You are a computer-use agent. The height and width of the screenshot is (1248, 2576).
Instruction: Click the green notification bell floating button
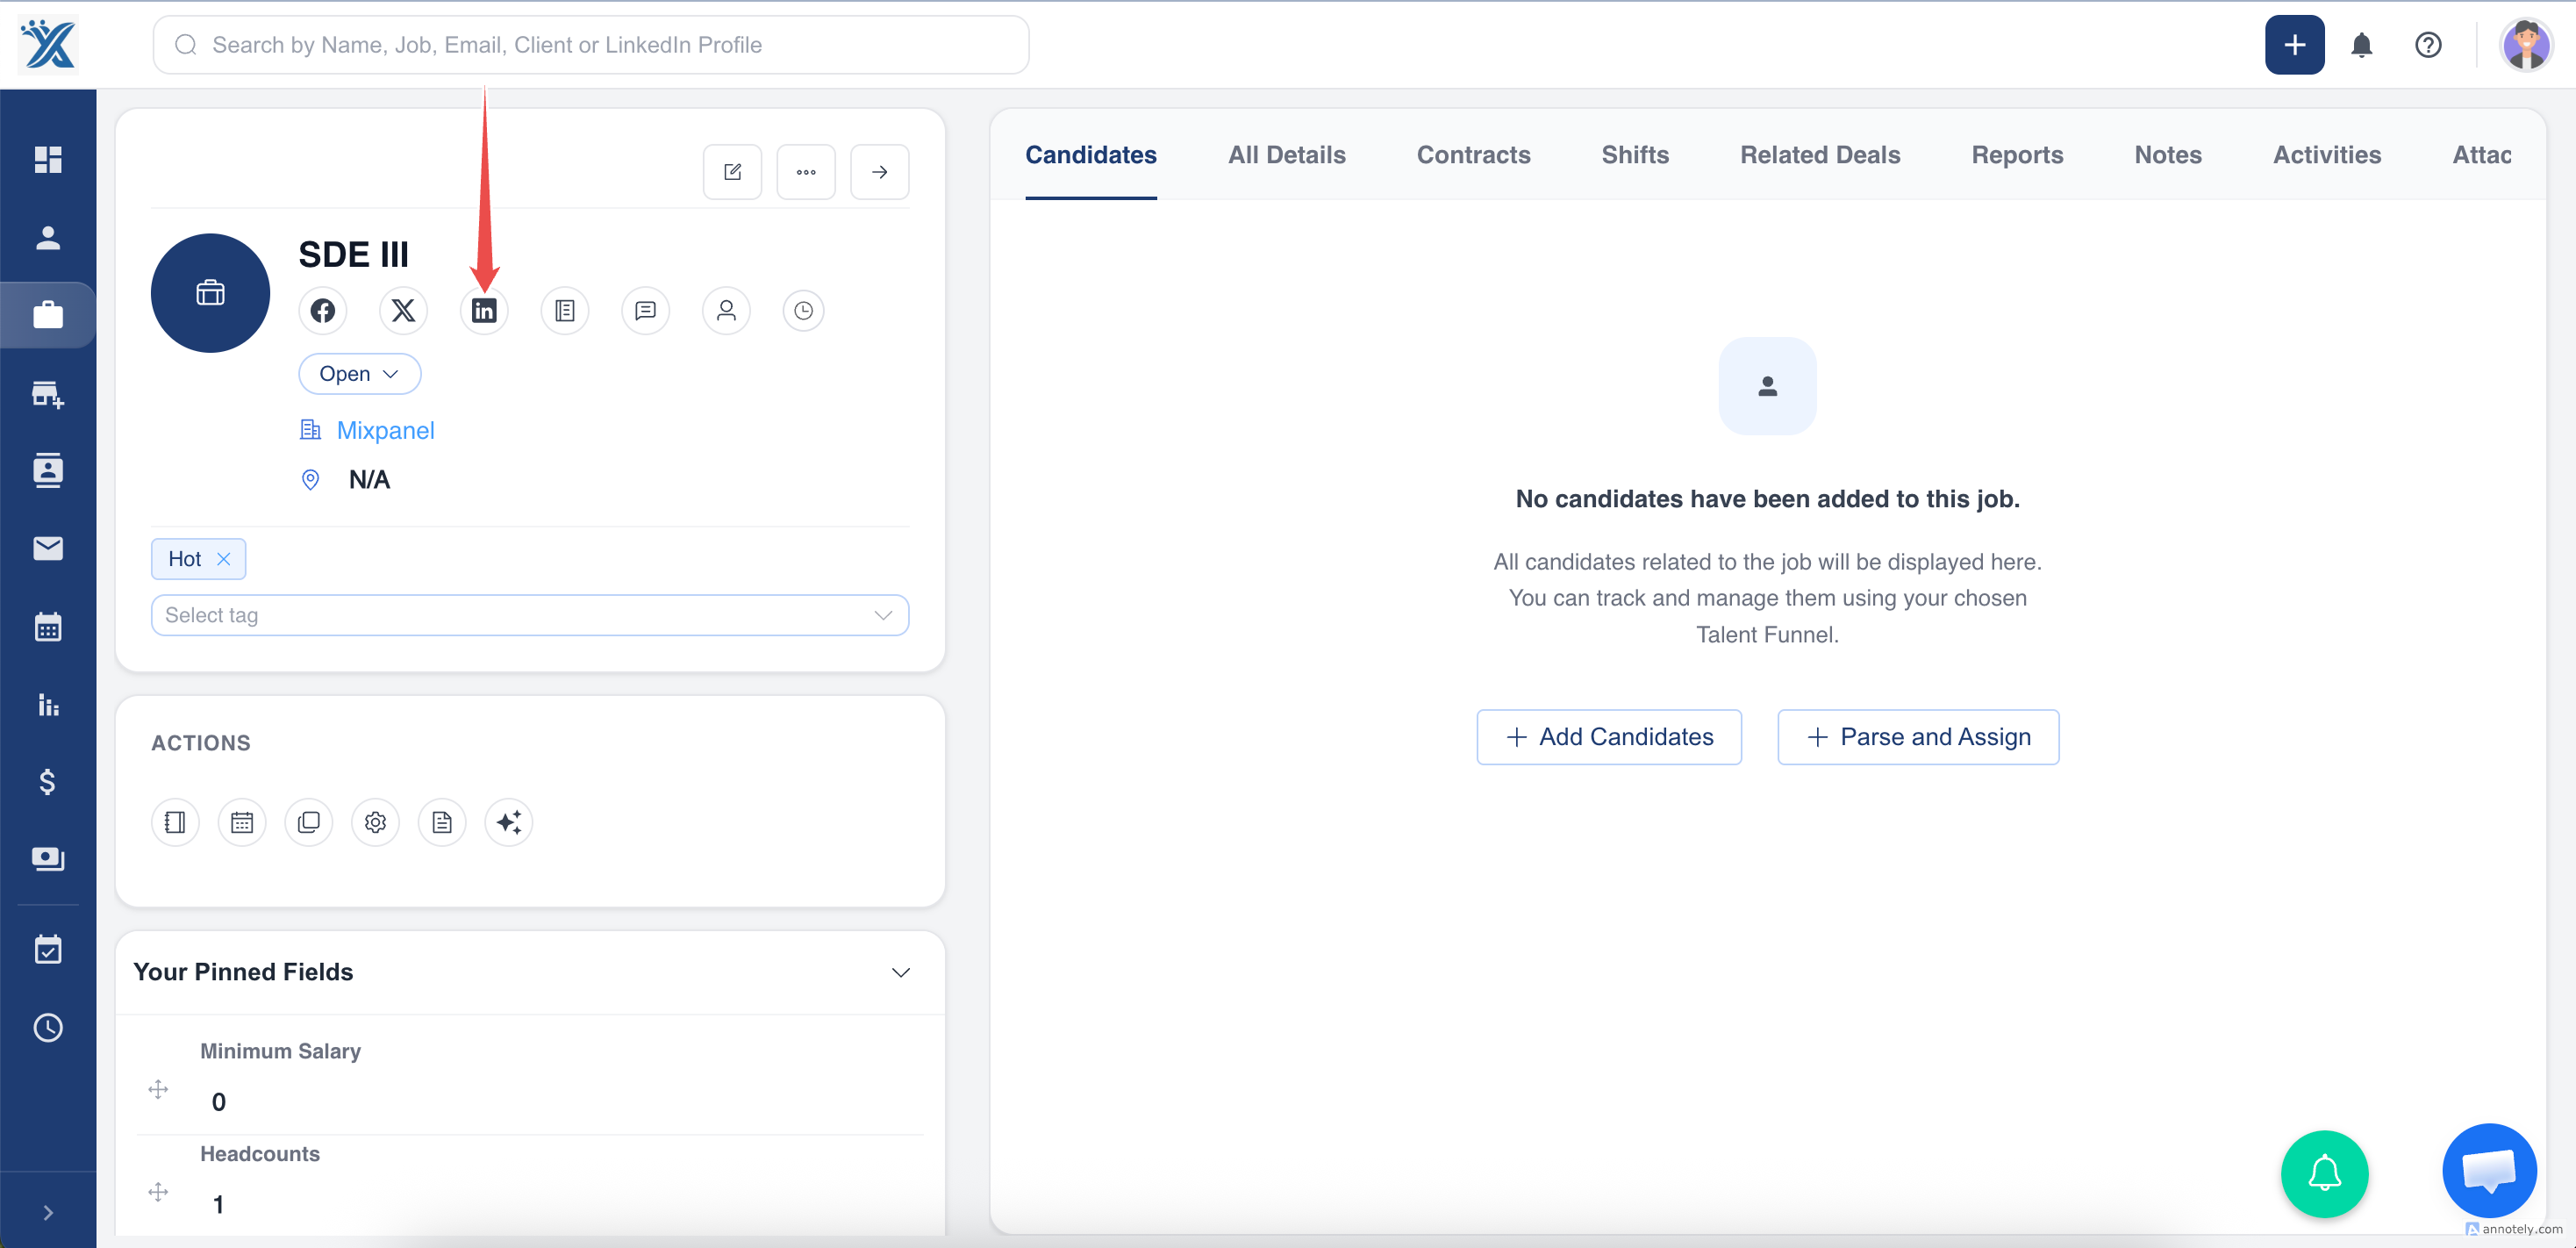pos(2324,1173)
